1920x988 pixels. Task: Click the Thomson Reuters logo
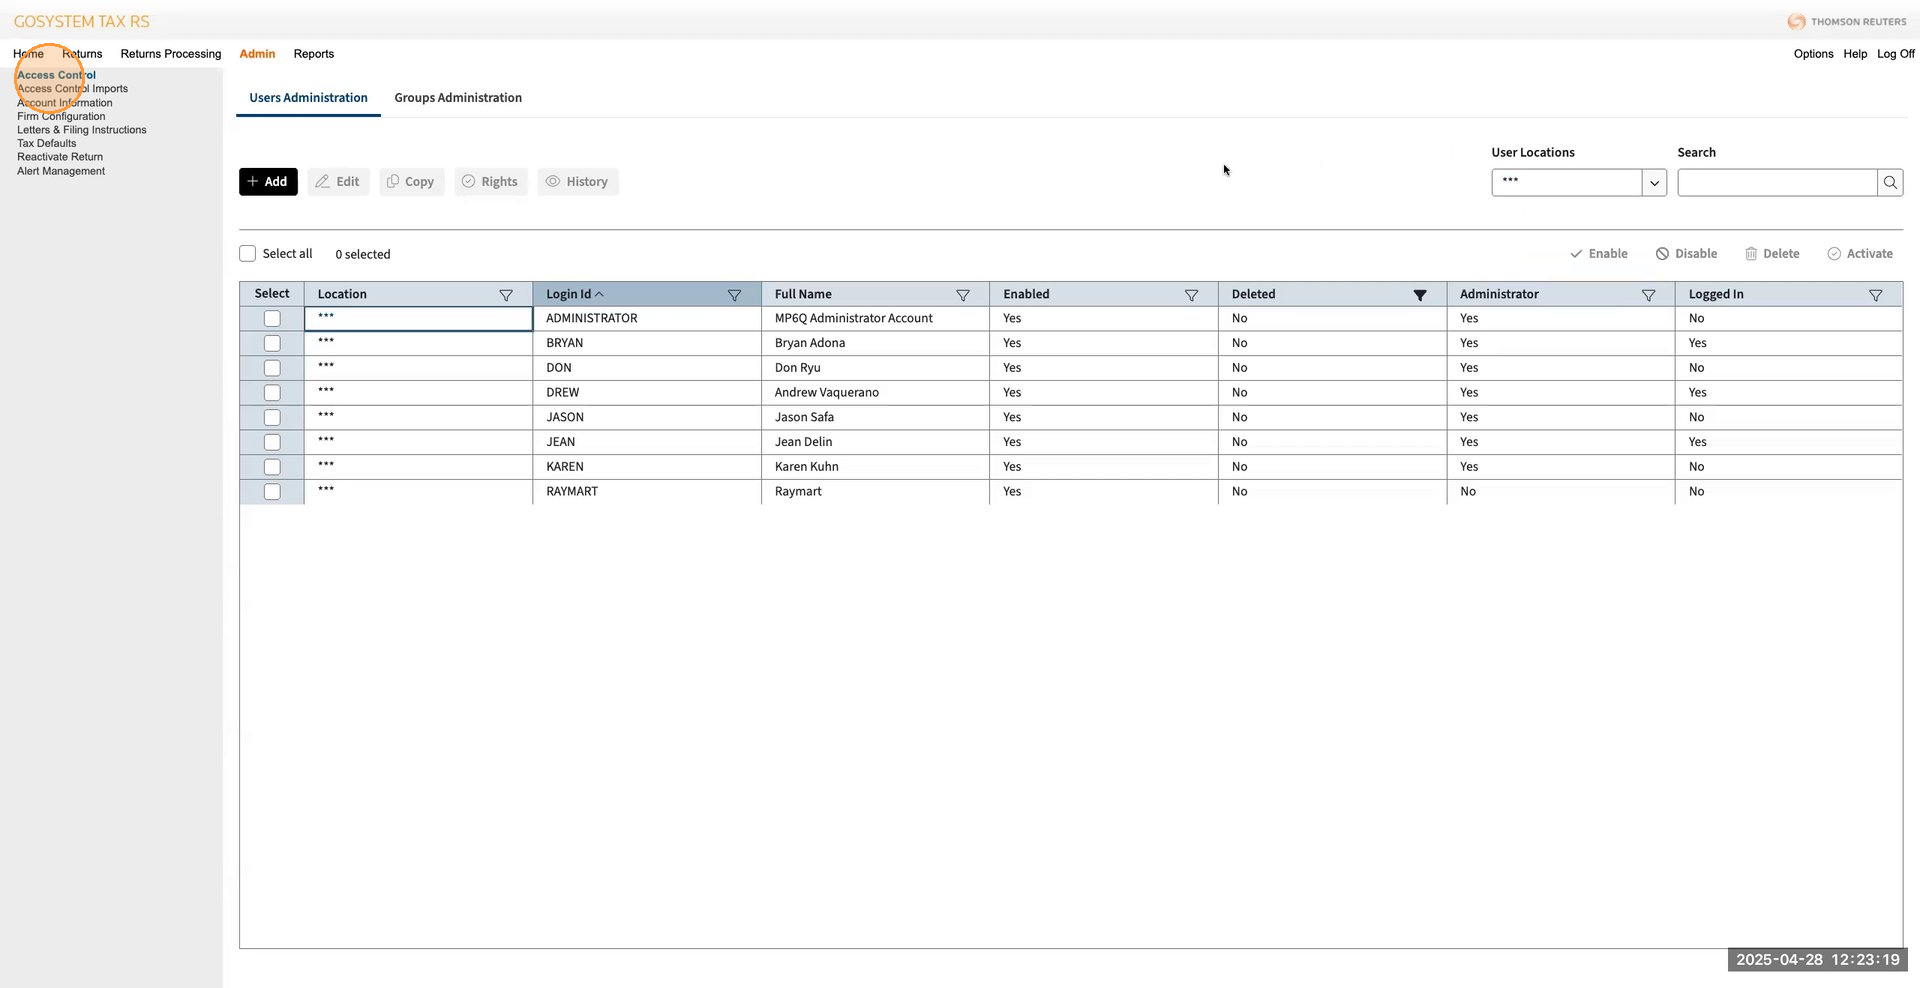pyautogui.click(x=1847, y=21)
